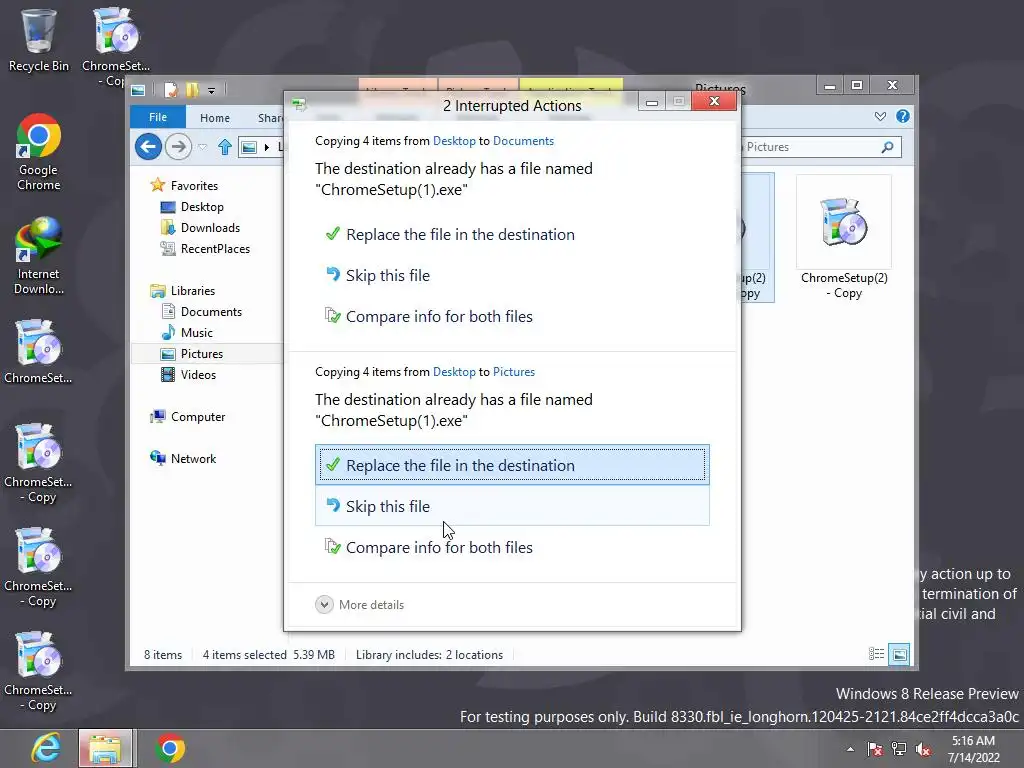Click the muted volume tray icon
The width and height of the screenshot is (1024, 768).
tap(923, 749)
